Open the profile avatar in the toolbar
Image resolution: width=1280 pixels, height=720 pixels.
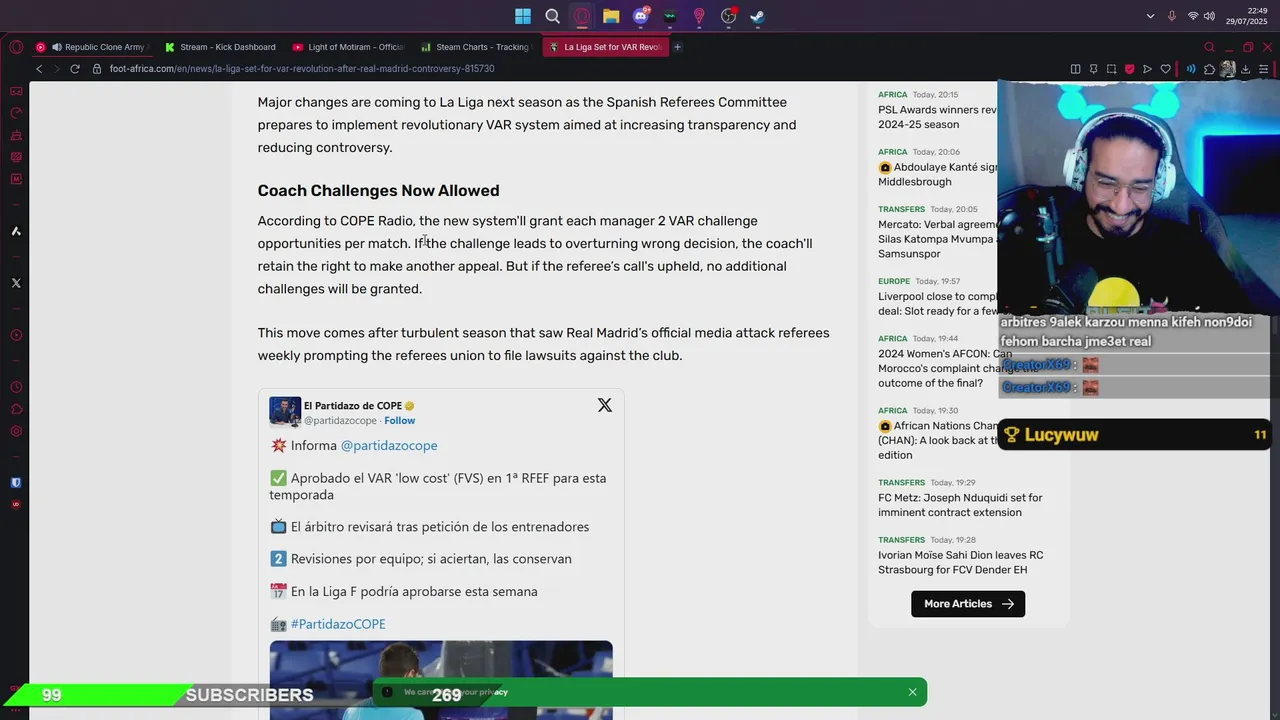[x=1227, y=69]
